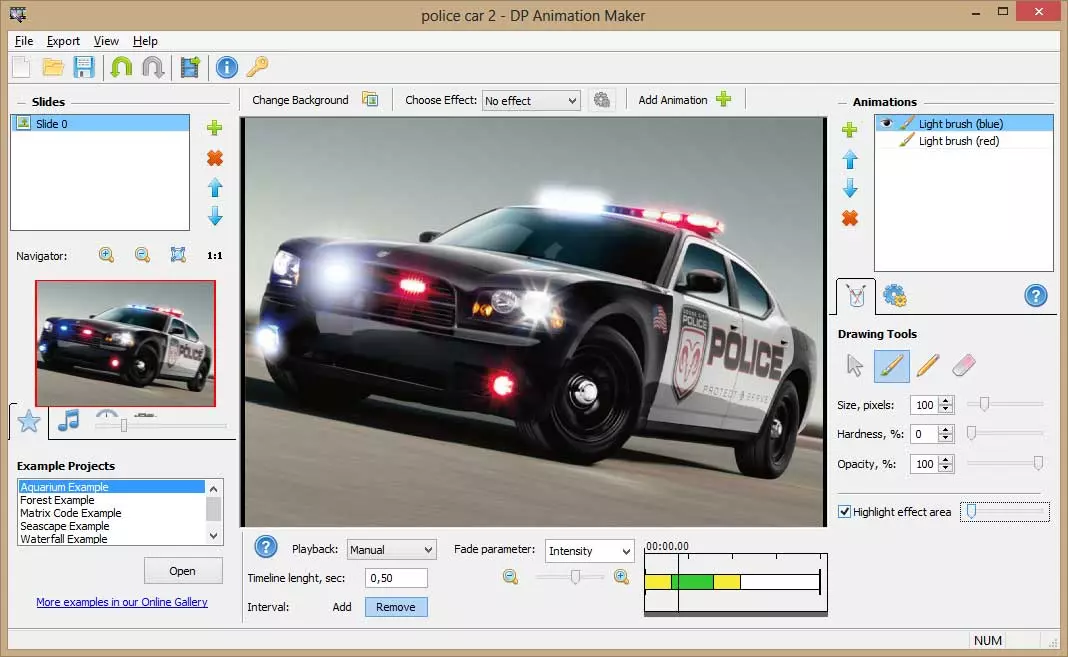Click the green Undo arrow
Viewport: 1068px width, 657px height.
pyautogui.click(x=121, y=67)
